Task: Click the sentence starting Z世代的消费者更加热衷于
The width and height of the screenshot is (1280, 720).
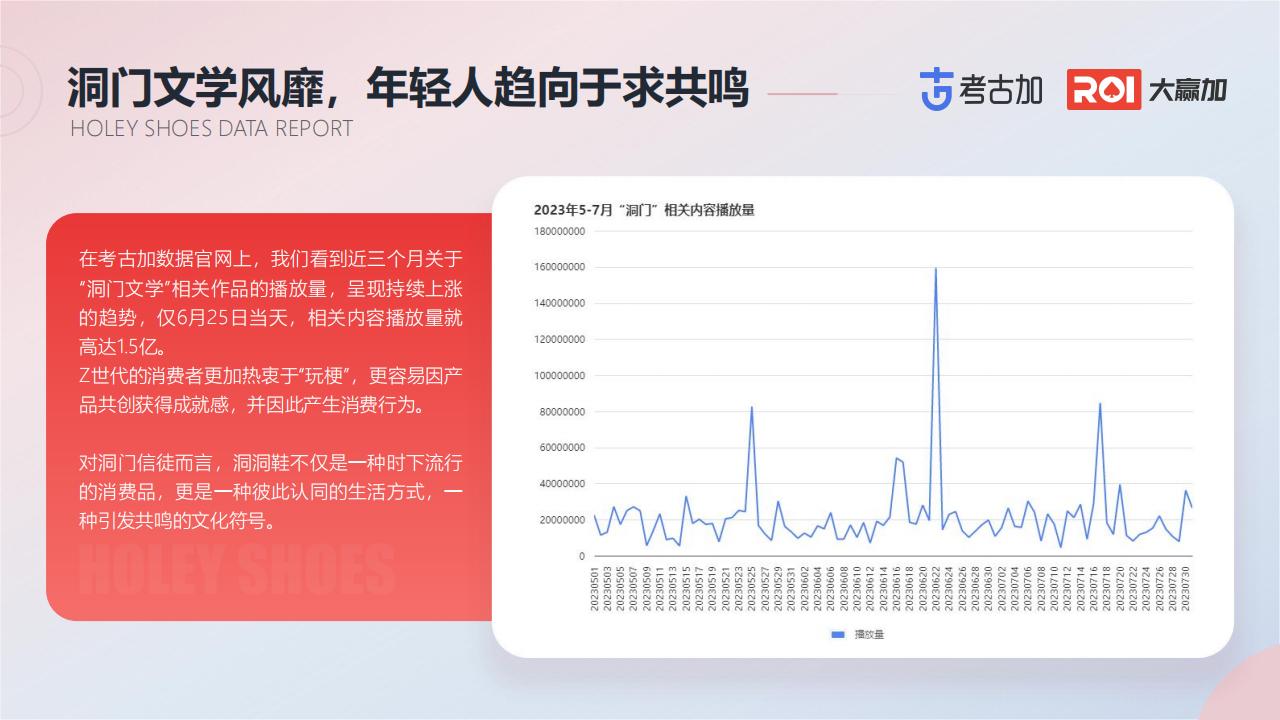Action: pos(271,392)
